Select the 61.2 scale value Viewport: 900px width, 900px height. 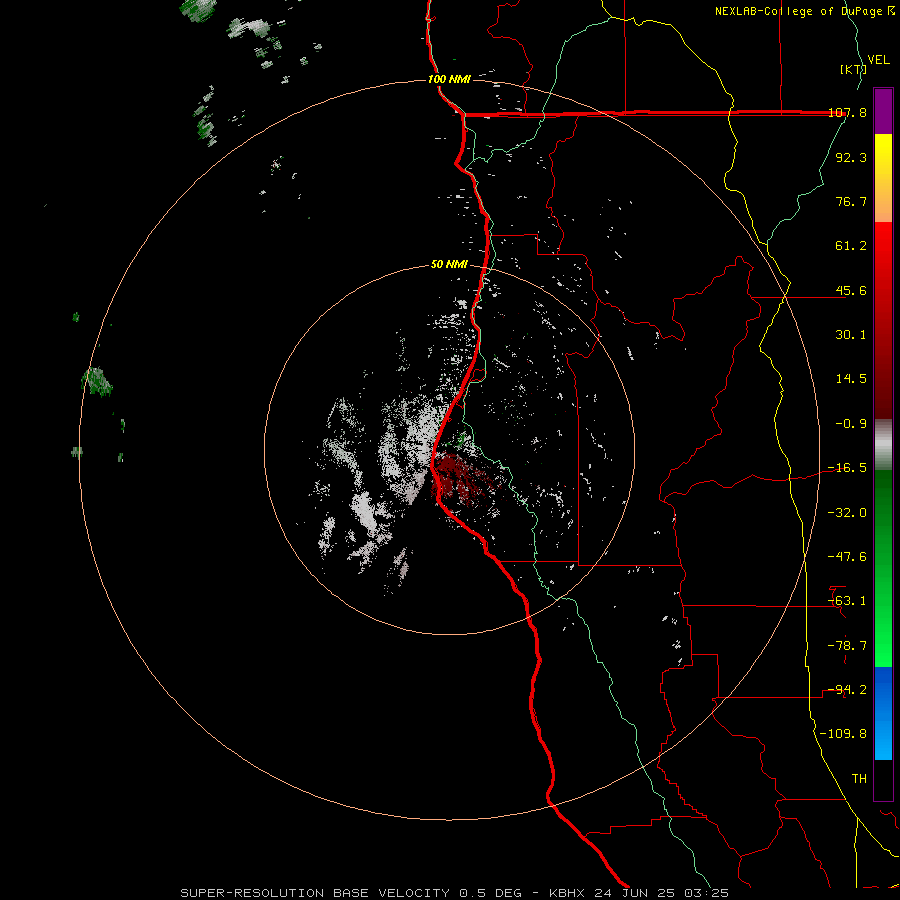[851, 246]
